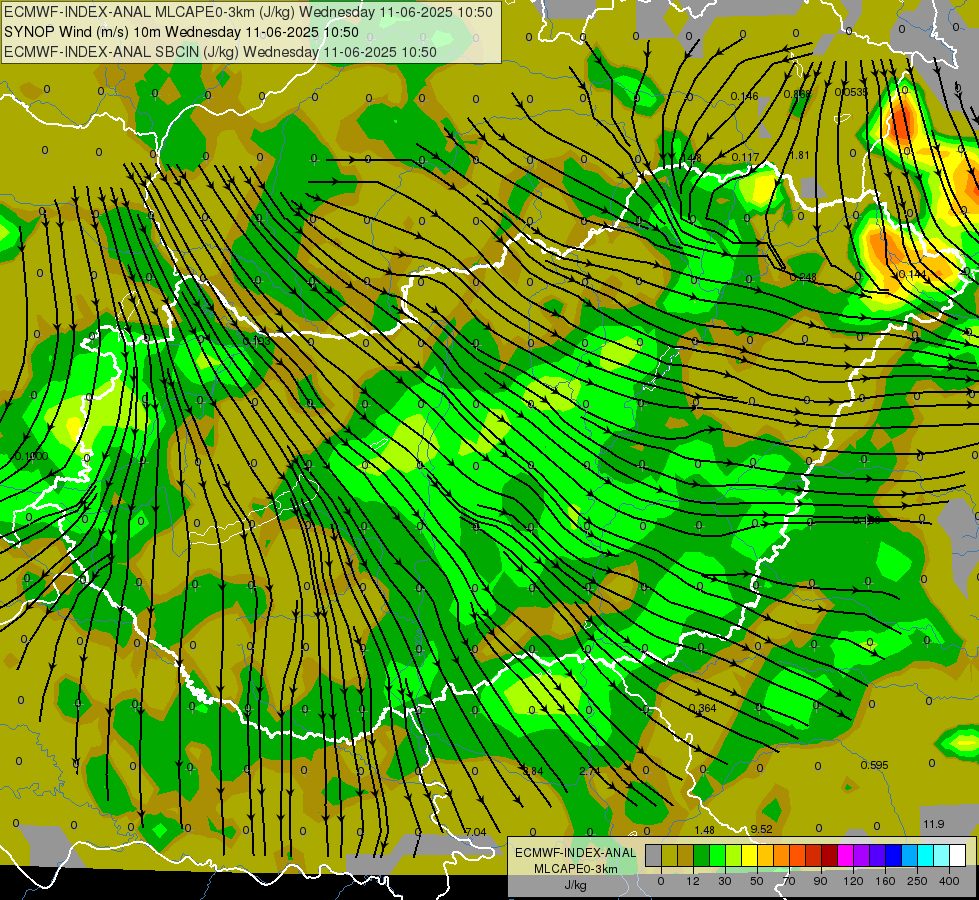The image size is (979, 900).
Task: Click the map value 0.248
Action: (x=803, y=277)
